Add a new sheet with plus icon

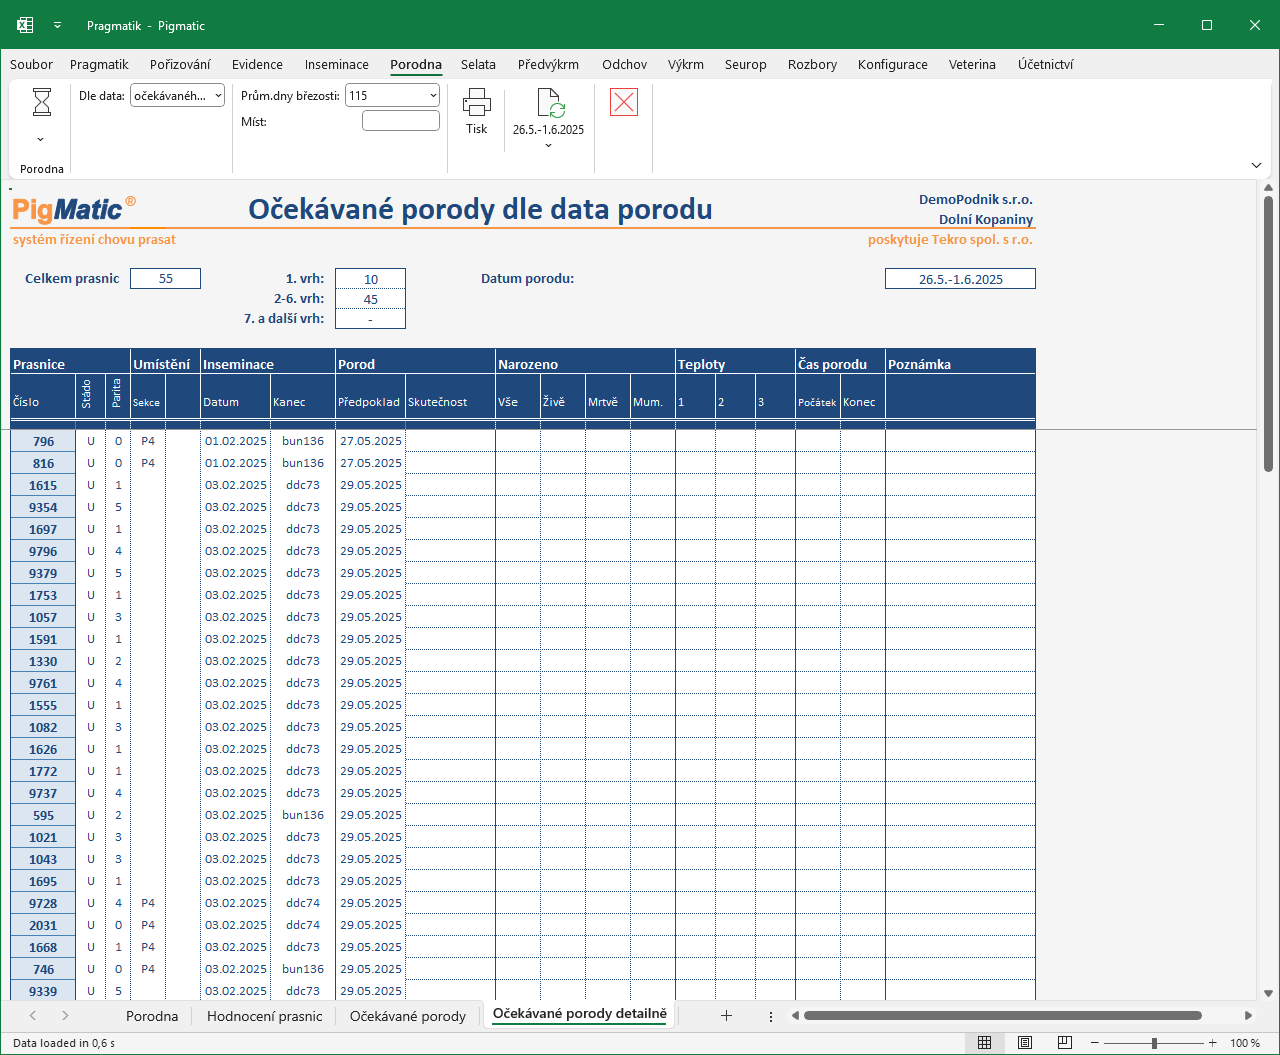[x=727, y=1016]
